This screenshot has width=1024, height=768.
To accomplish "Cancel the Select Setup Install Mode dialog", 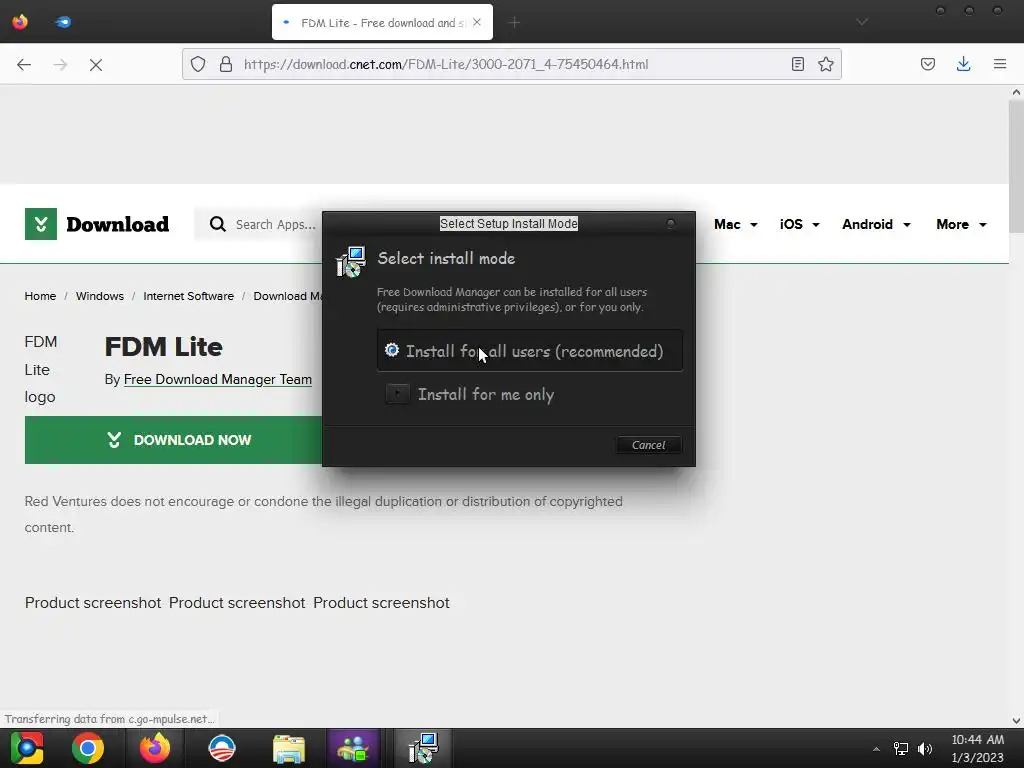I will tap(648, 445).
